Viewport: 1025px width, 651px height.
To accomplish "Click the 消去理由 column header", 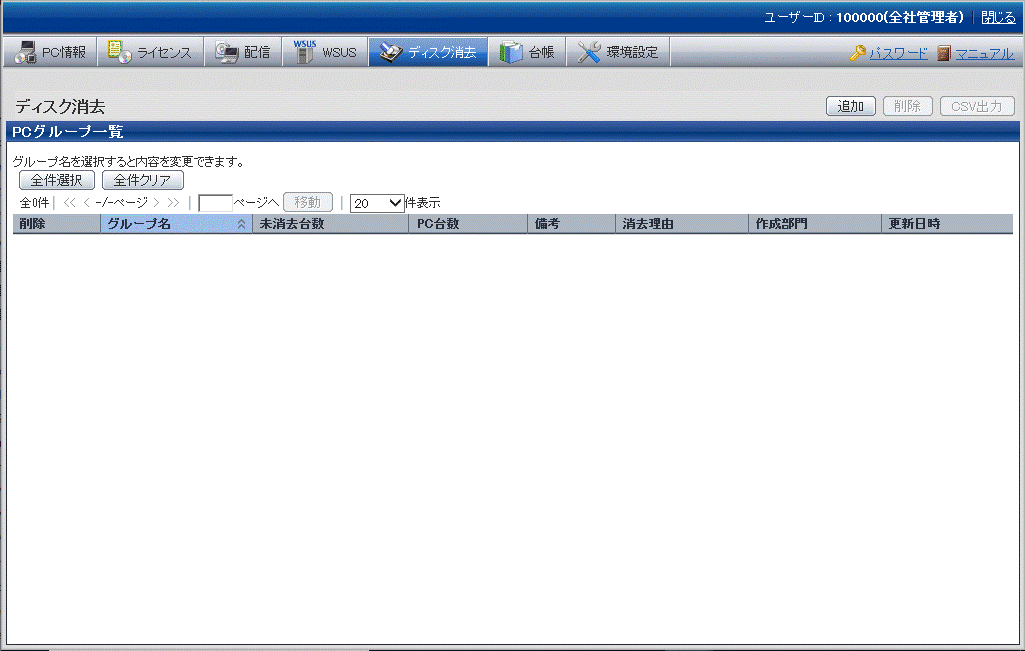I will pos(682,224).
